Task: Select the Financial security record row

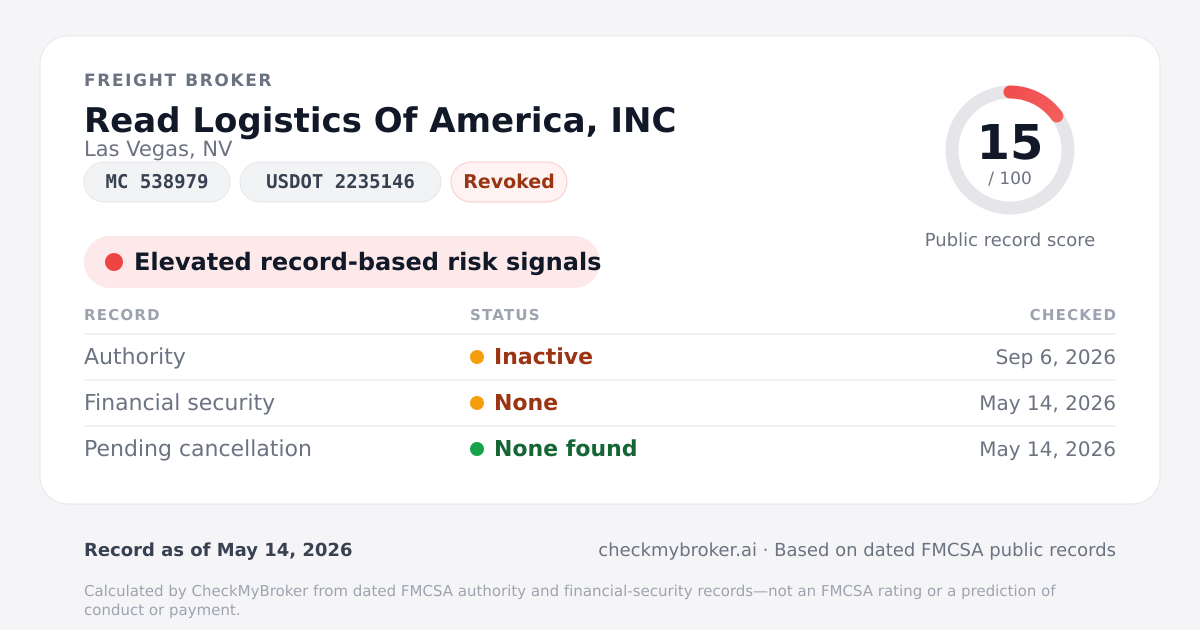Action: (600, 403)
